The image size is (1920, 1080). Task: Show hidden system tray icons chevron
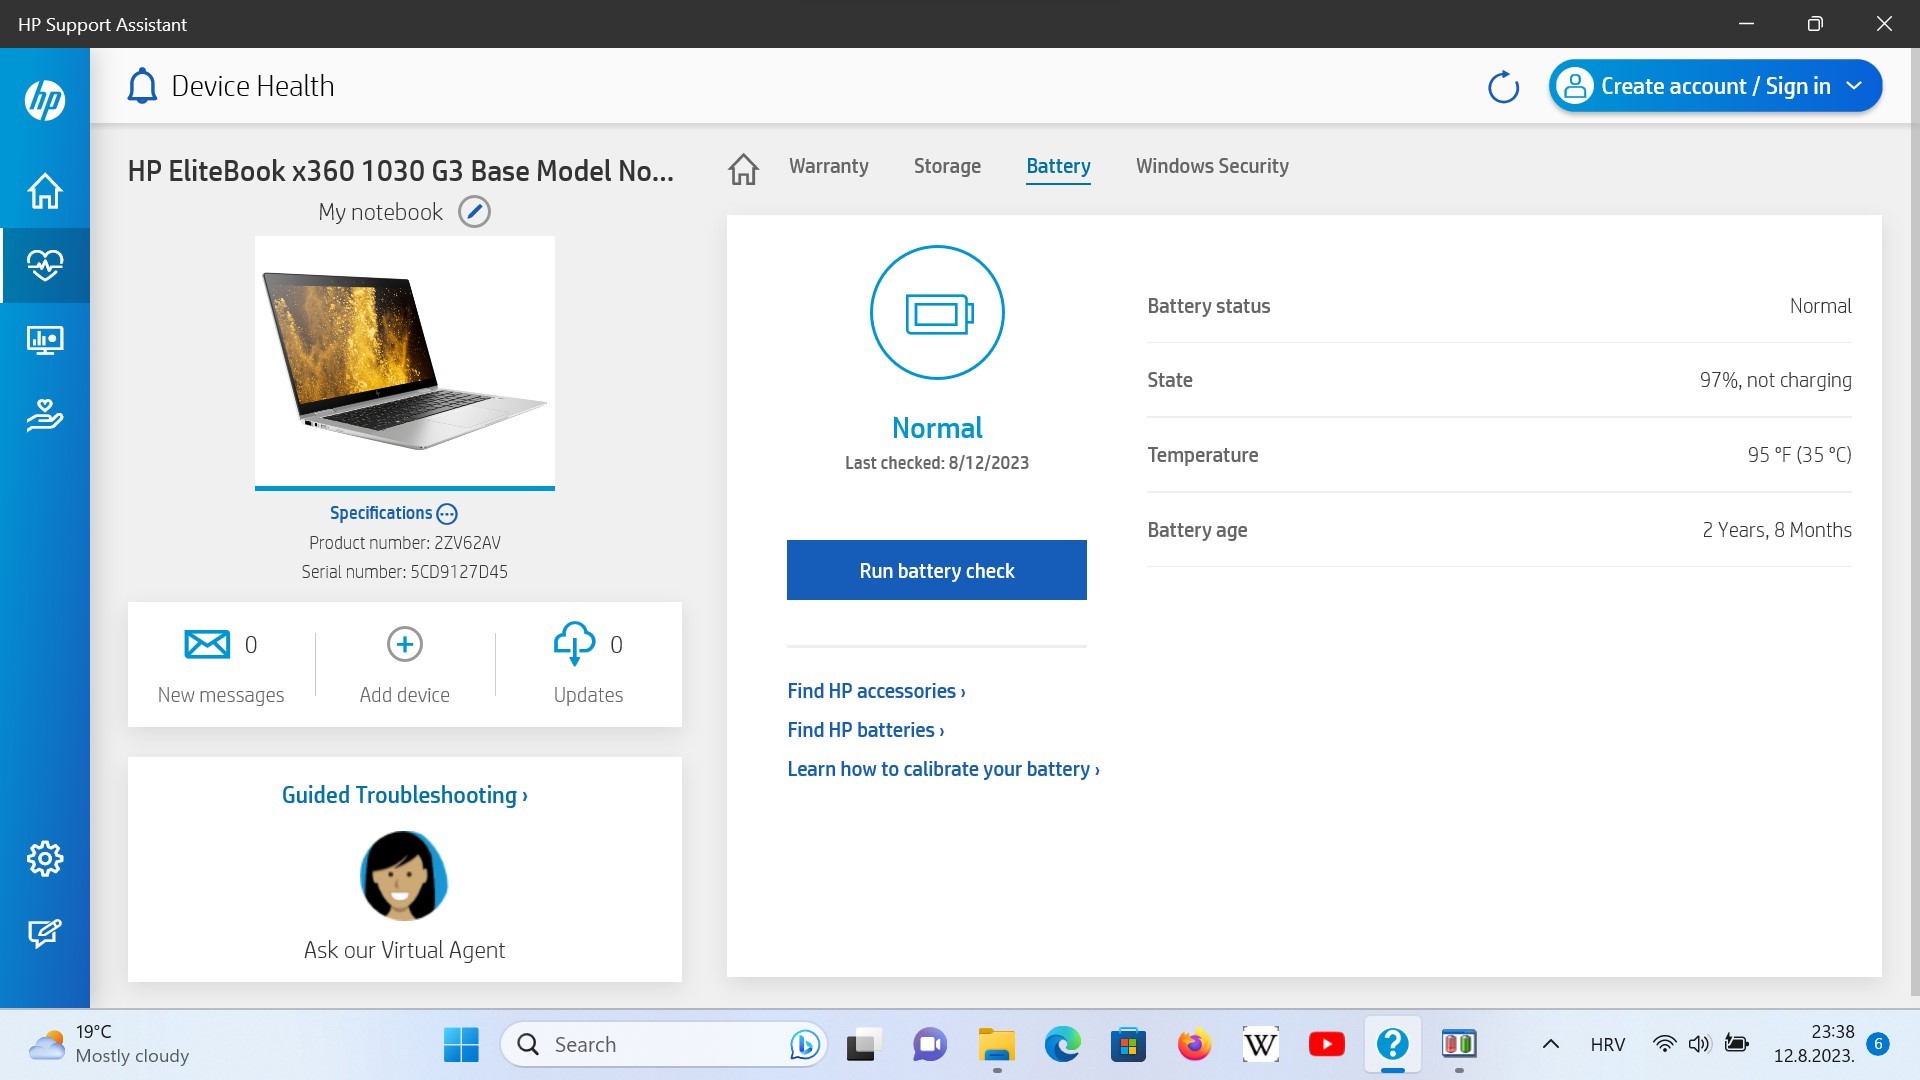(x=1550, y=1045)
